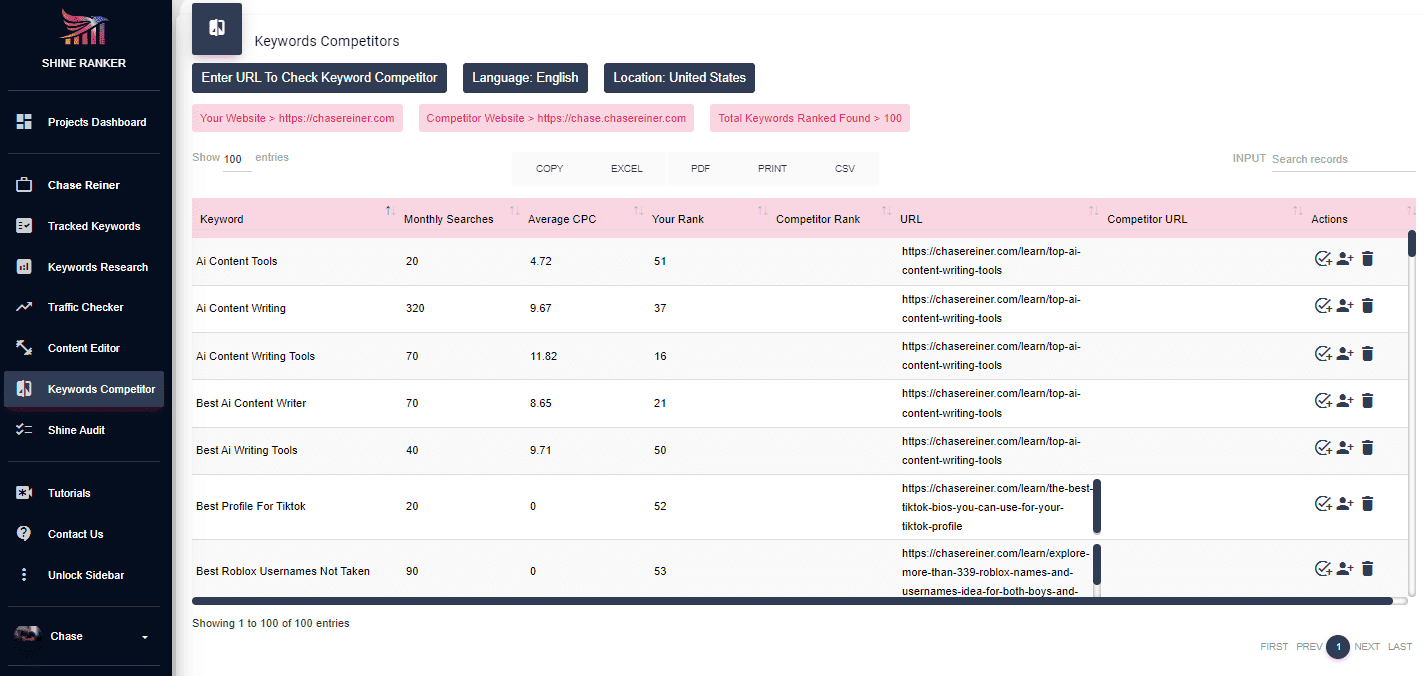Export table with CSV button
The image size is (1424, 676).
click(x=845, y=169)
